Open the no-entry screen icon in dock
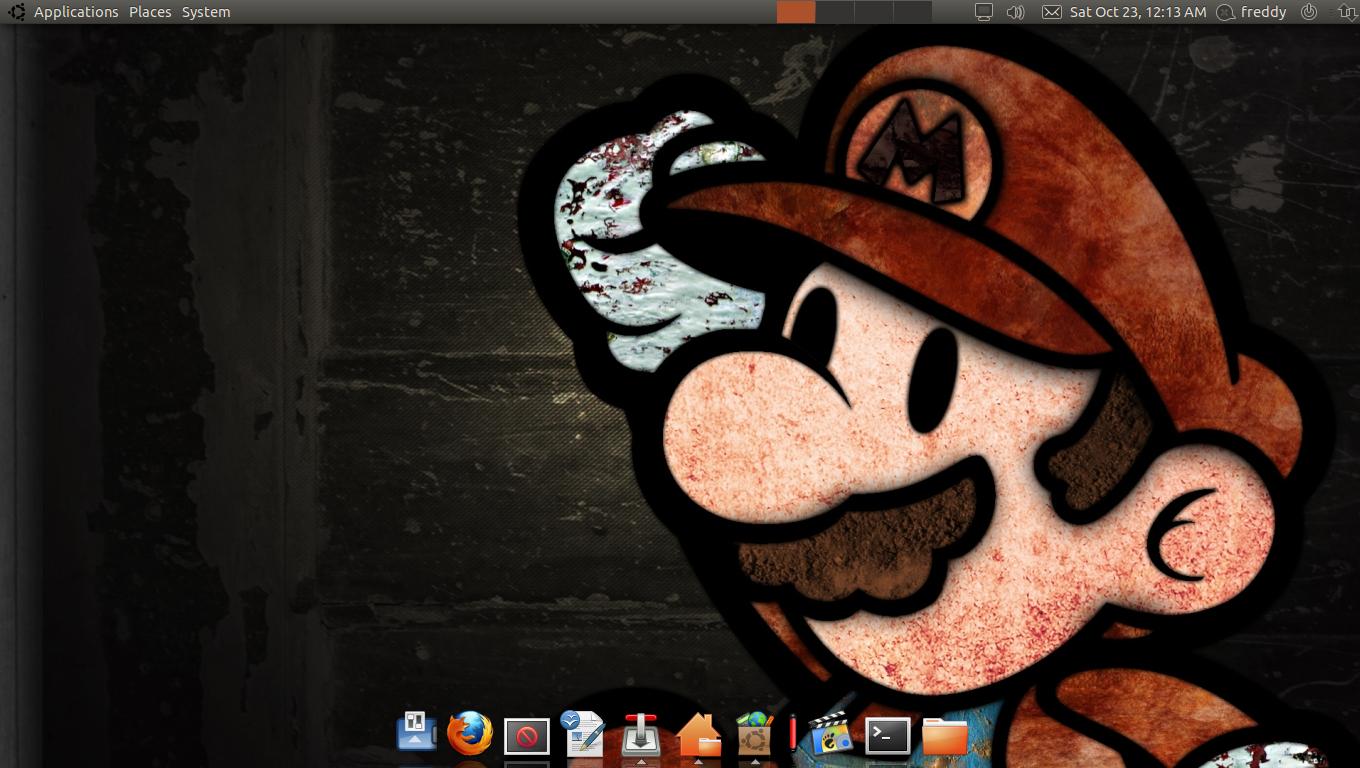Image resolution: width=1360 pixels, height=768 pixels. pos(527,737)
